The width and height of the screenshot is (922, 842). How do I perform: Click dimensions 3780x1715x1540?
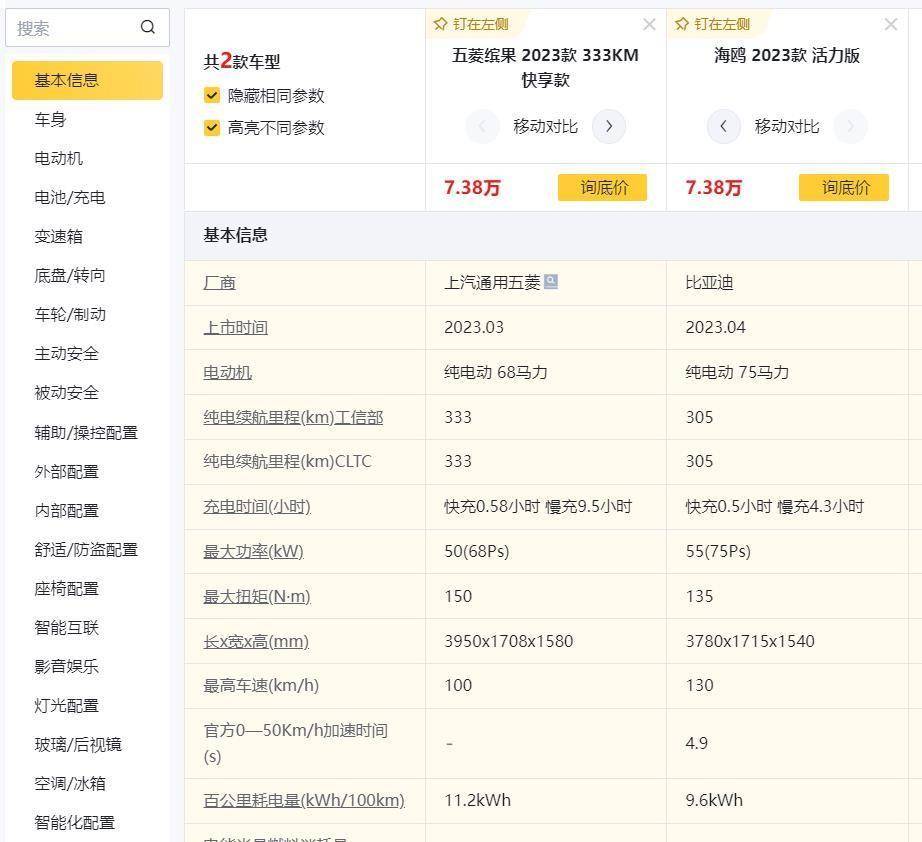(x=750, y=641)
